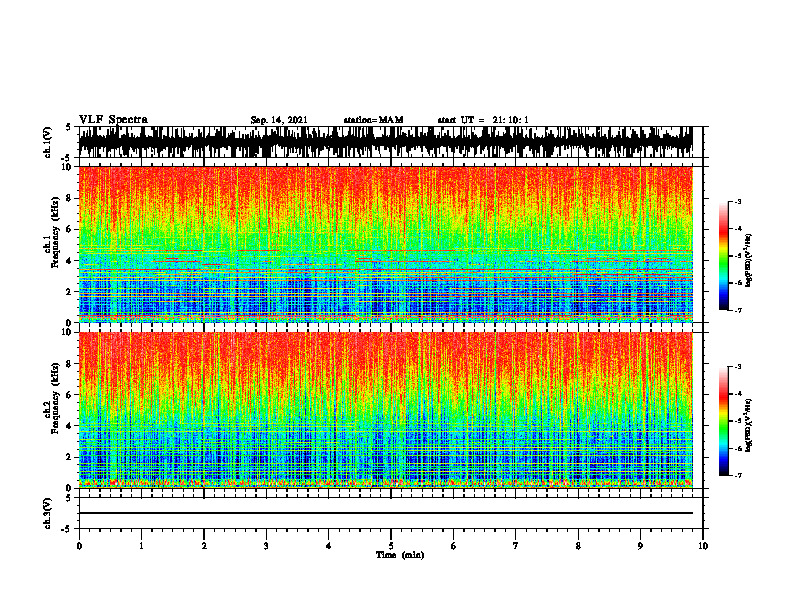The height and width of the screenshot is (612, 792).
Task: Click the '10' at the time axis end
Action: pyautogui.click(x=703, y=546)
